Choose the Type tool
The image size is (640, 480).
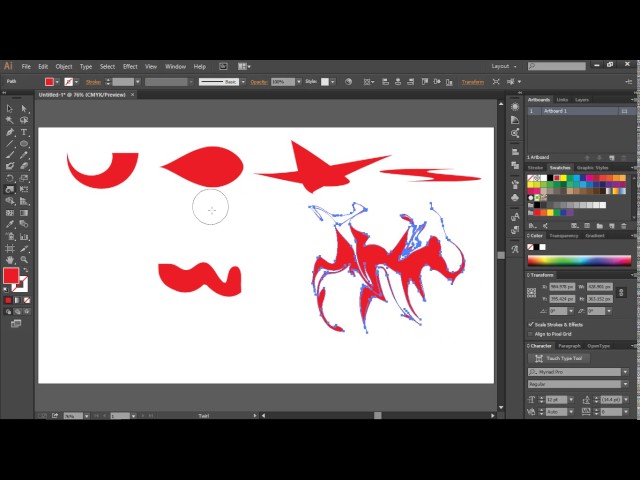click(x=24, y=132)
